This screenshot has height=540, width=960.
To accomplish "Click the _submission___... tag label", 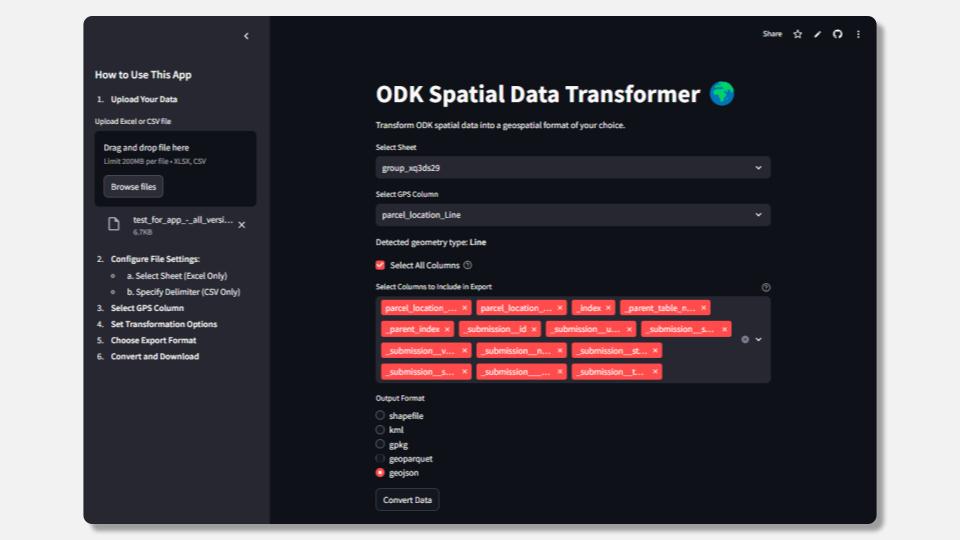I will pos(514,372).
